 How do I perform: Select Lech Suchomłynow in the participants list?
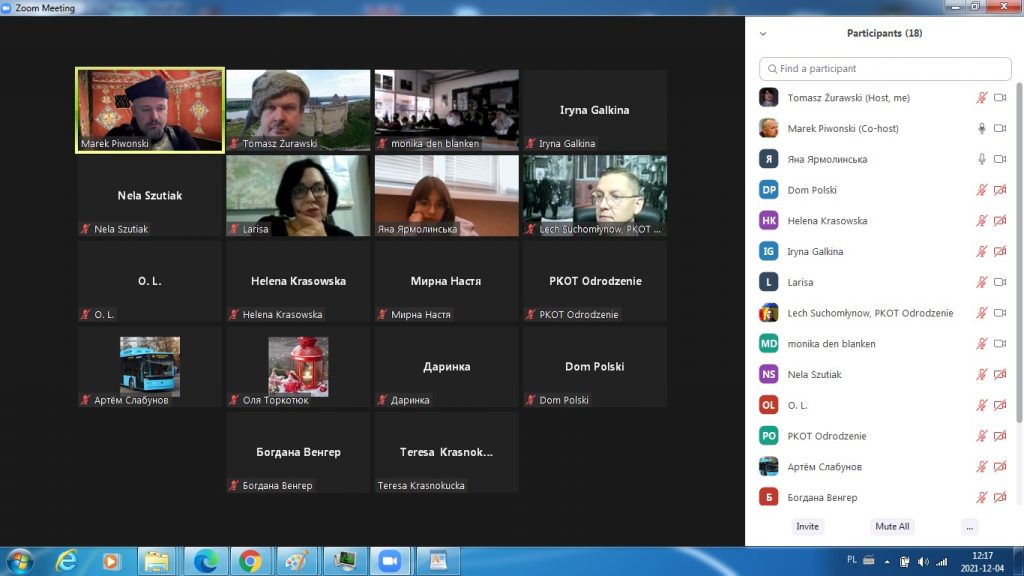[x=870, y=313]
